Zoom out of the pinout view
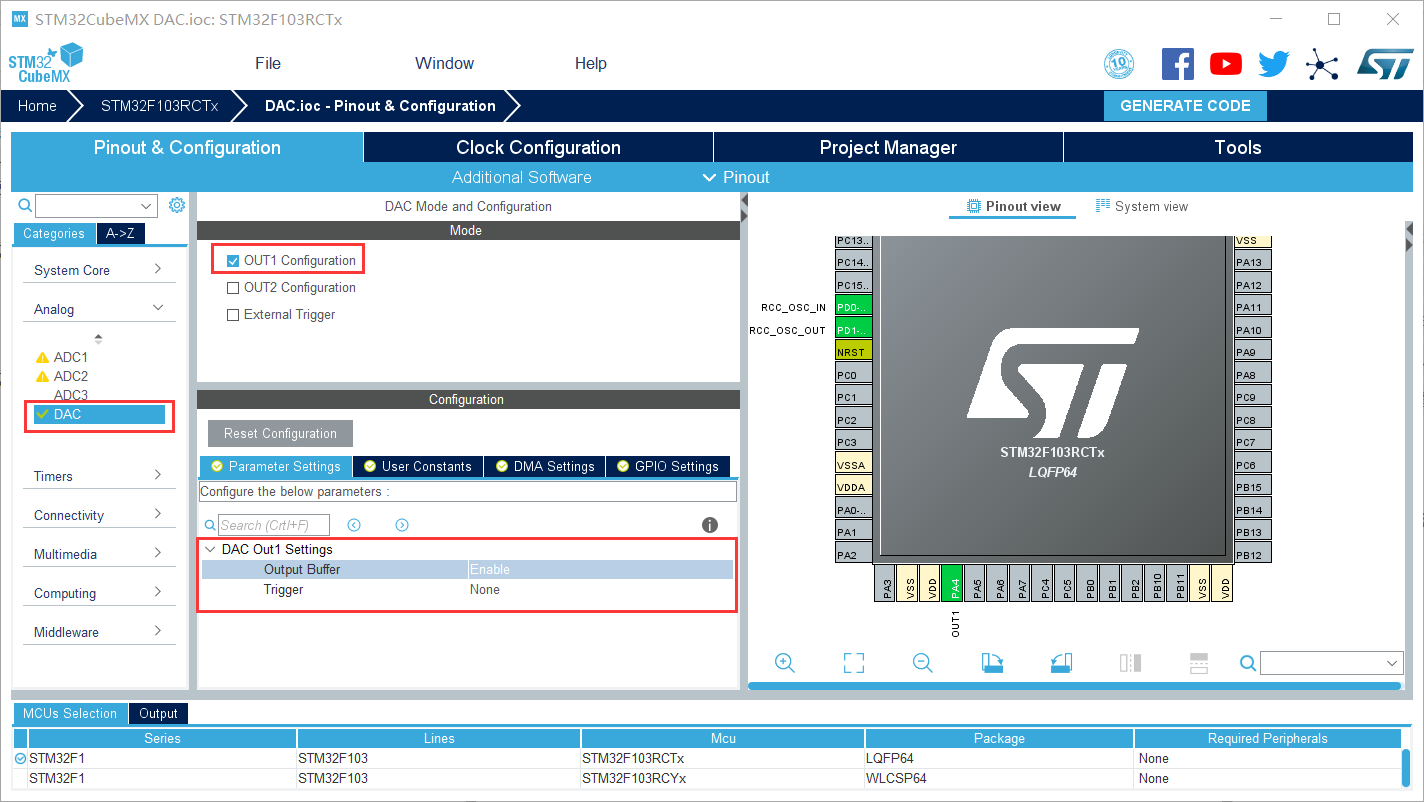Screen dimensions: 1424x802 point(922,663)
